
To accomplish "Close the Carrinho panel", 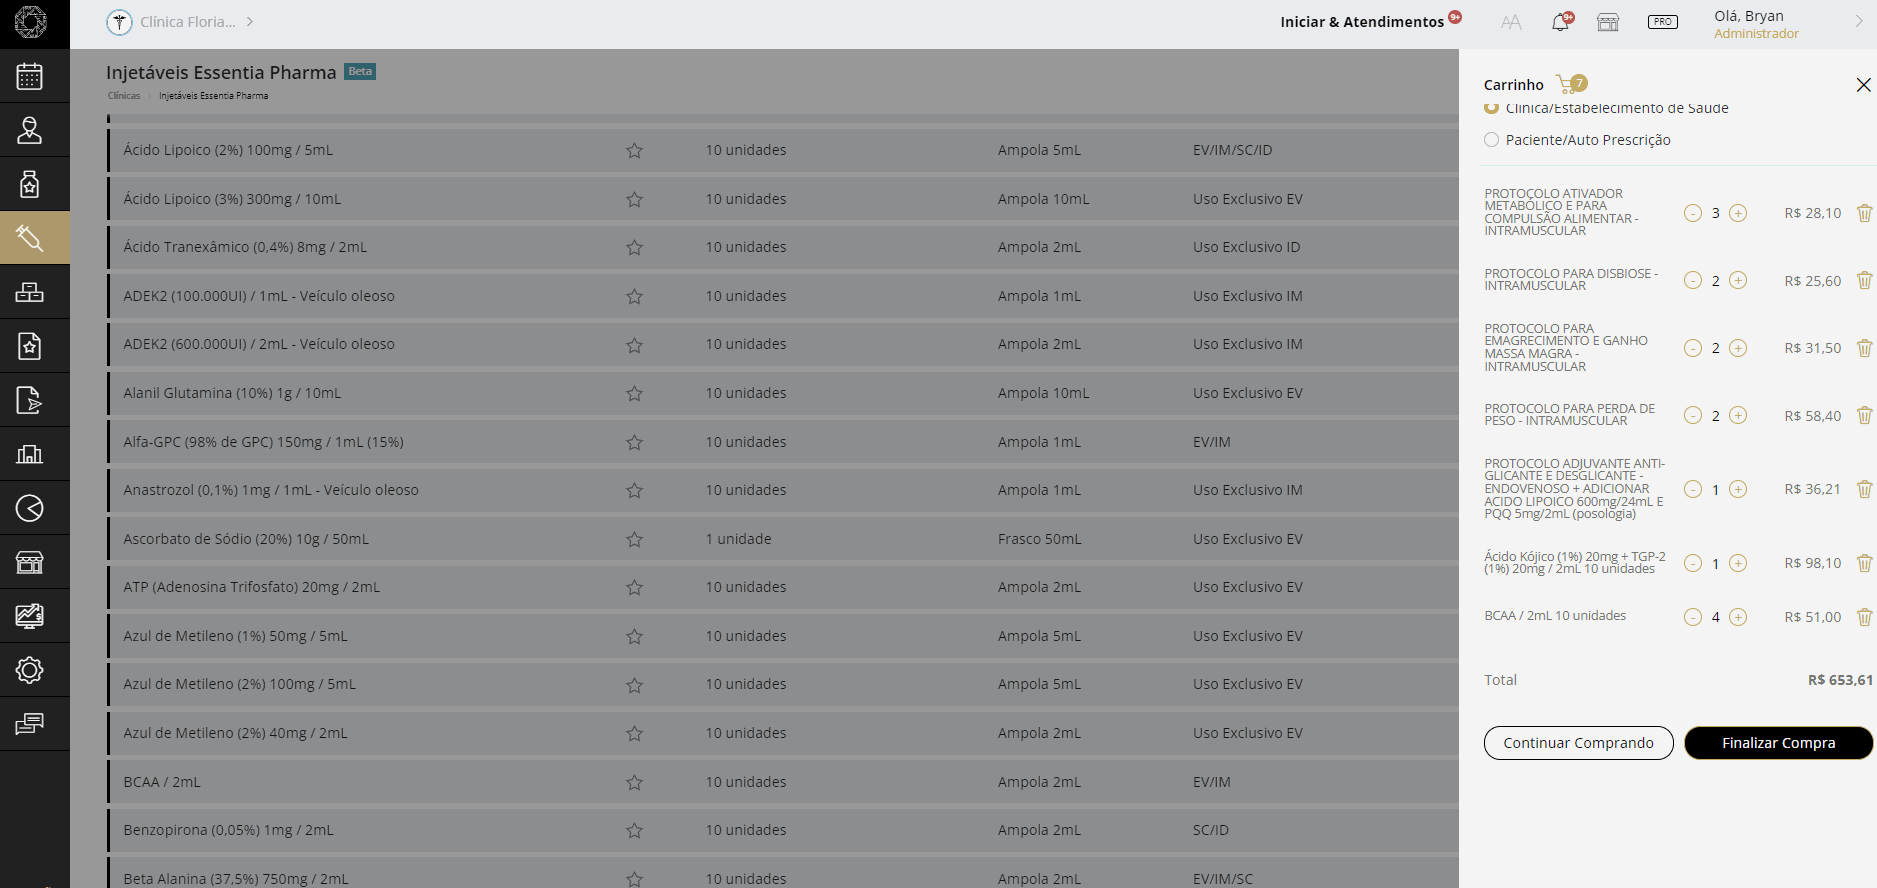I will click(x=1863, y=85).
